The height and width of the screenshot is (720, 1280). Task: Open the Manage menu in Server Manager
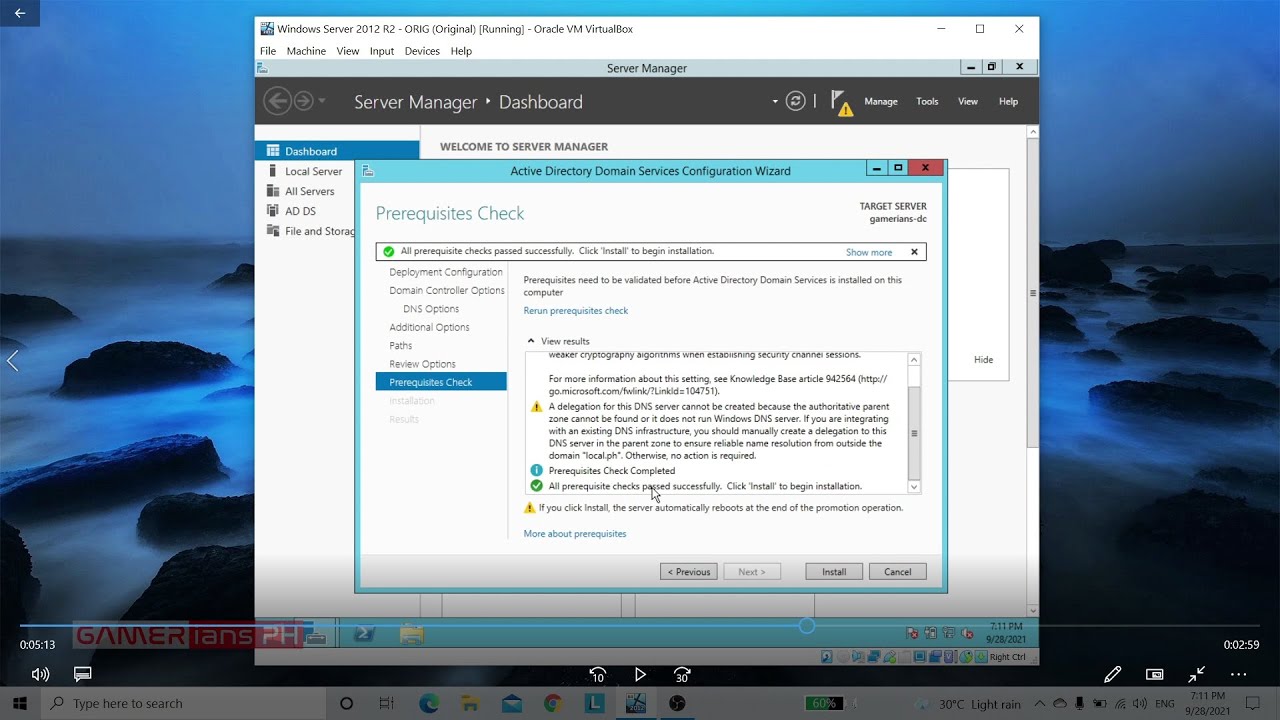pyautogui.click(x=881, y=101)
